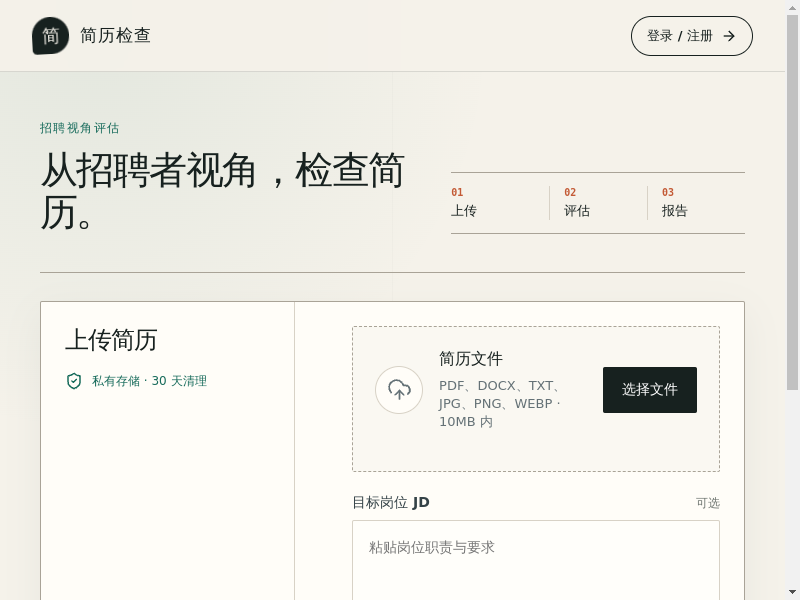Select step 01 上传
The width and height of the screenshot is (800, 600).
click(x=464, y=203)
